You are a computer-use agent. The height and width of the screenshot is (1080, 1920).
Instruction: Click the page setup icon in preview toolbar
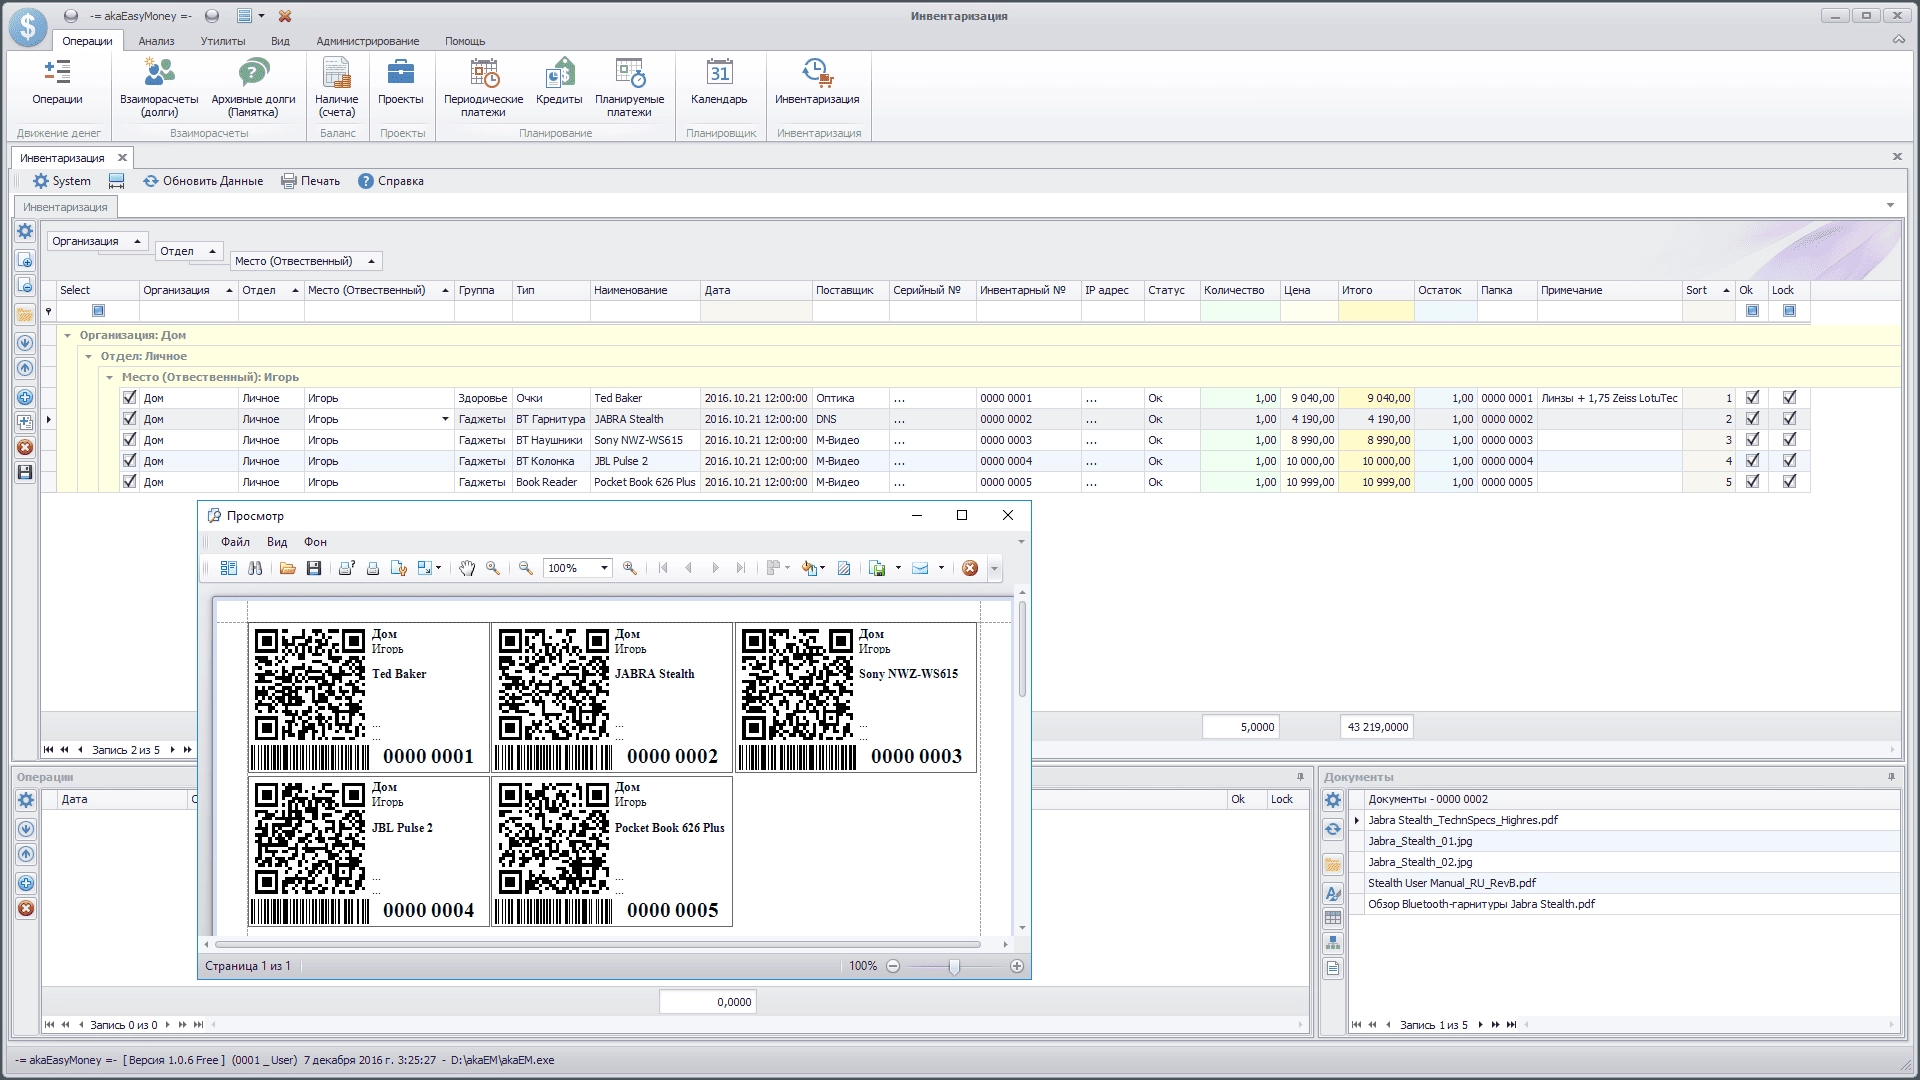click(399, 568)
